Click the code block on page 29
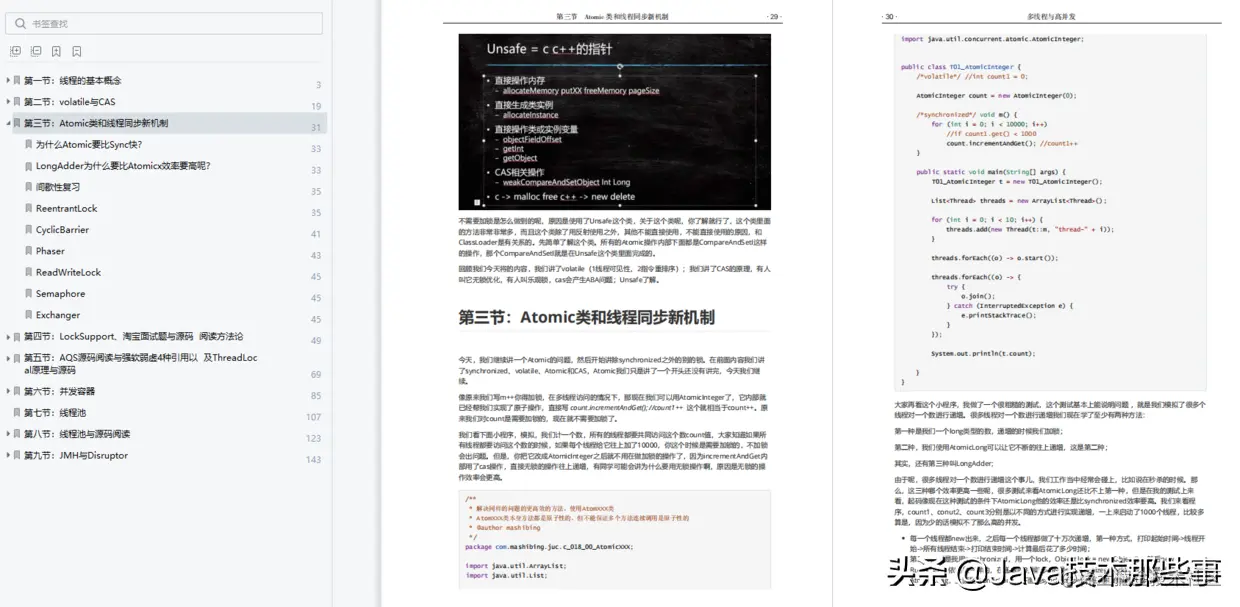The image size is (1240, 607). [615, 539]
